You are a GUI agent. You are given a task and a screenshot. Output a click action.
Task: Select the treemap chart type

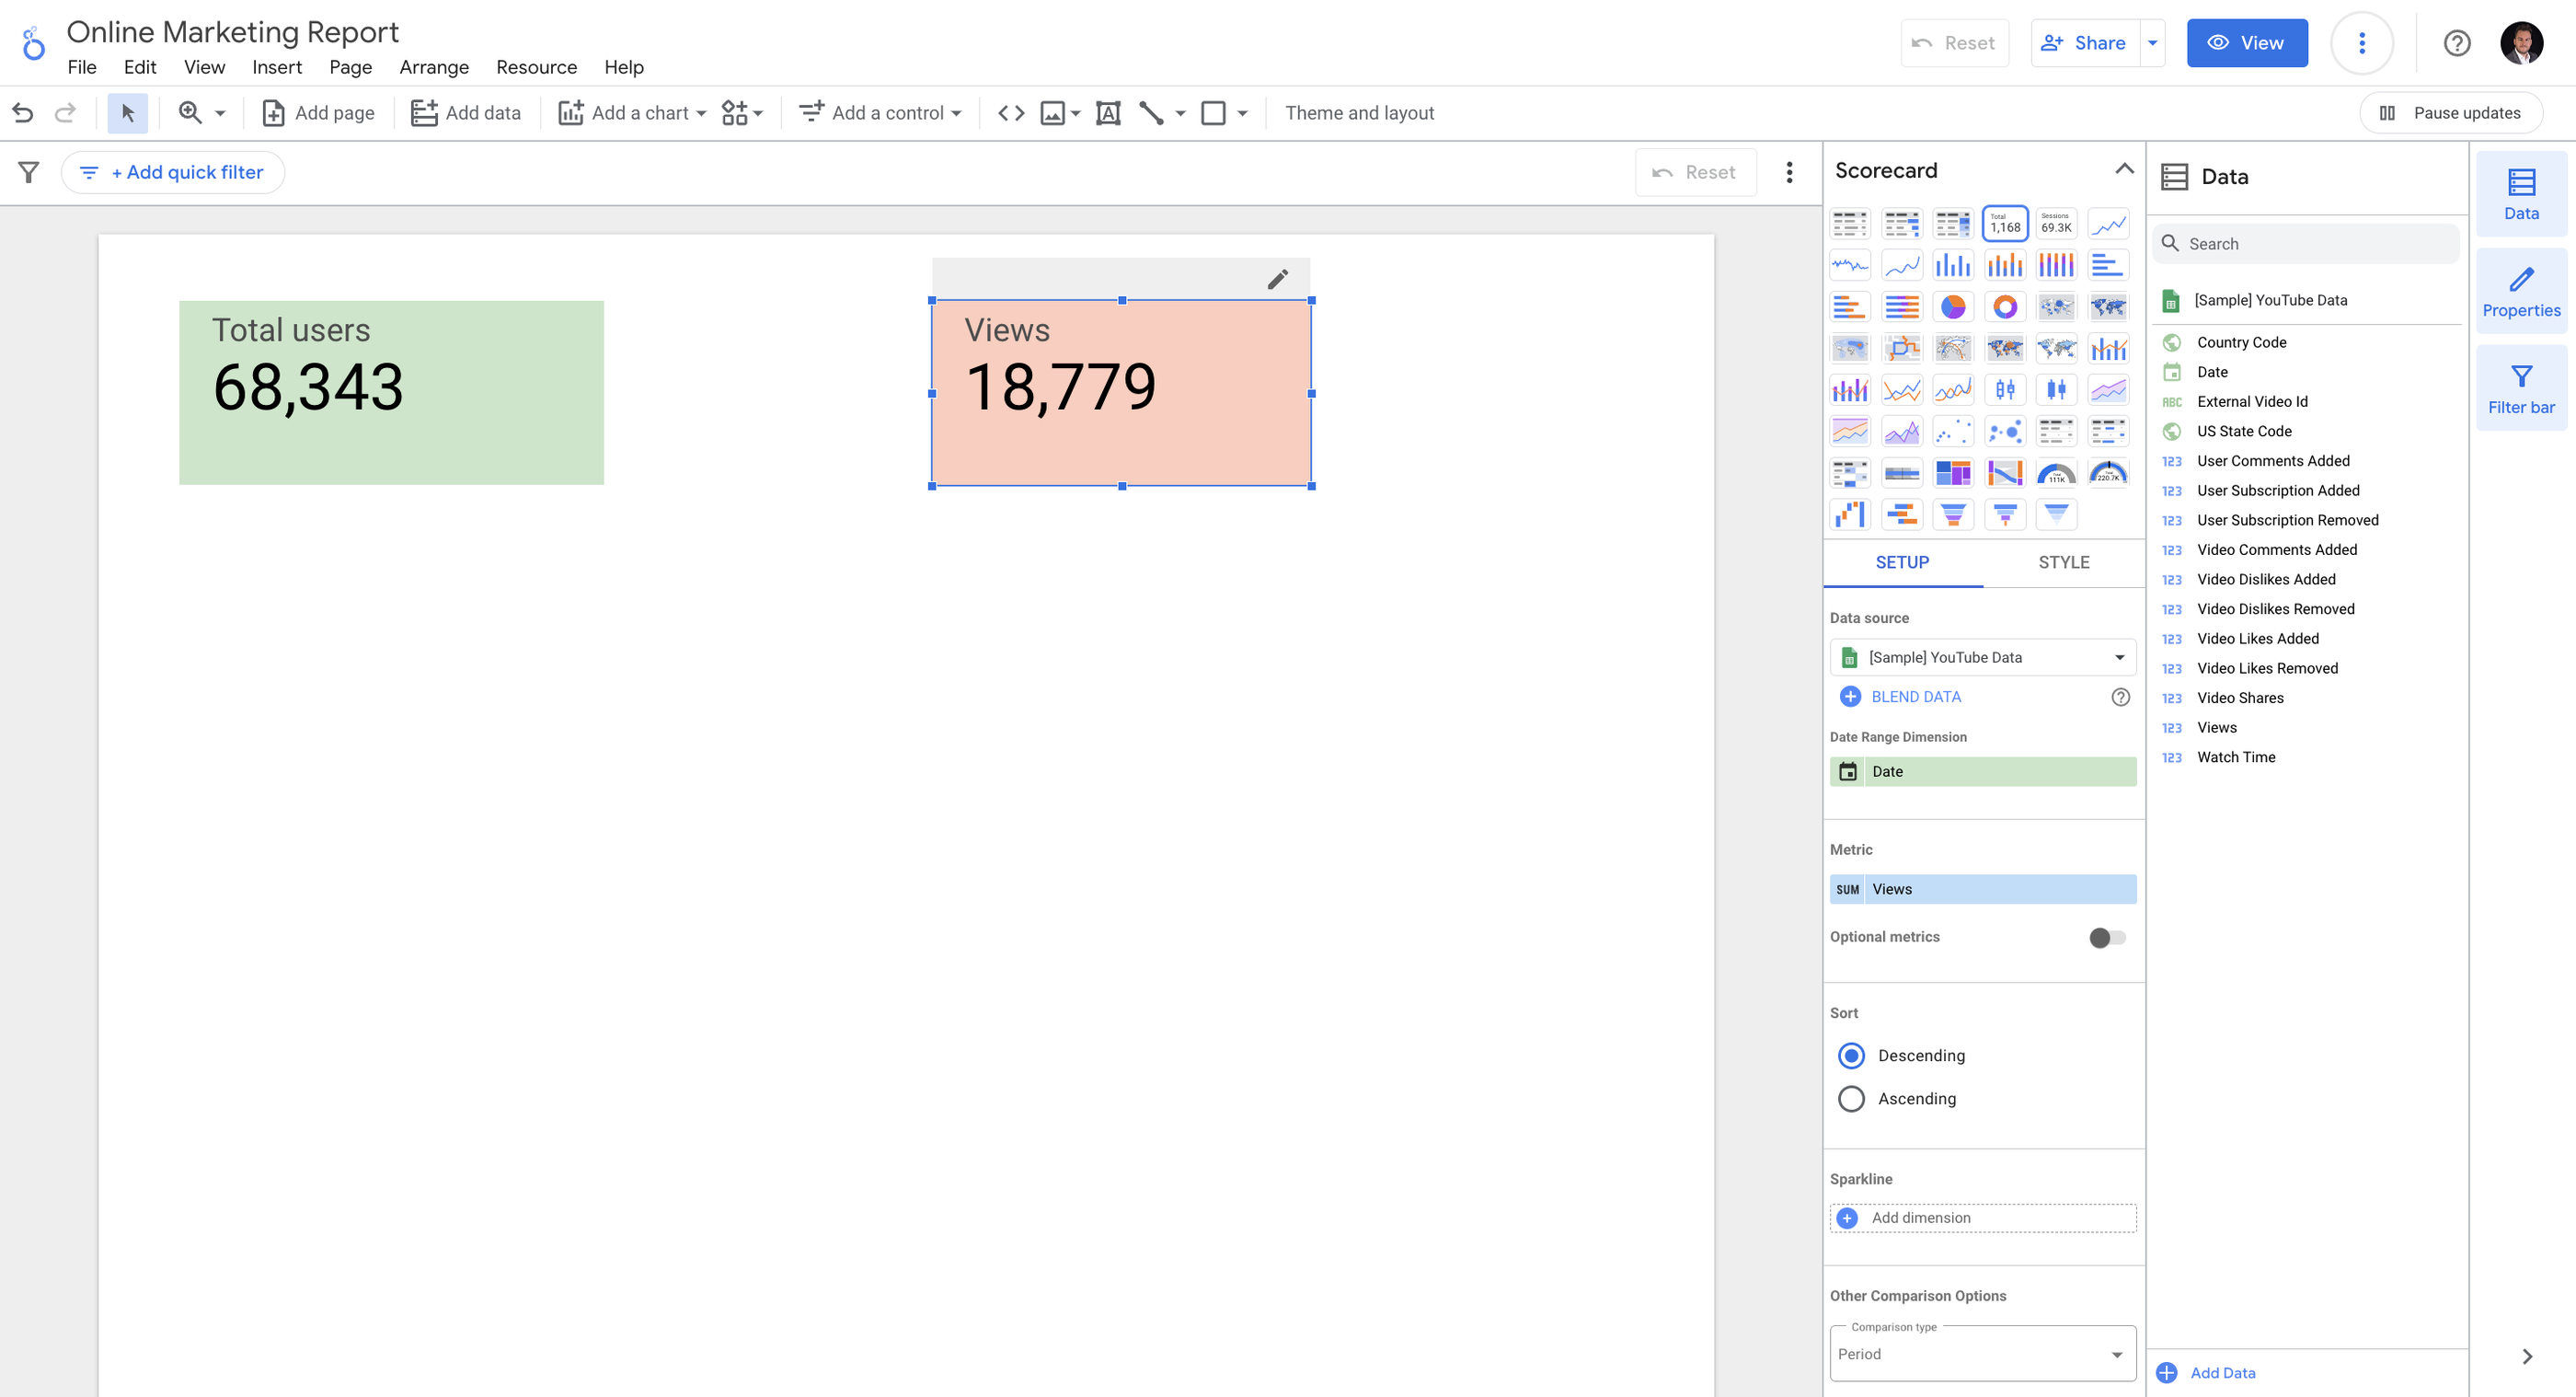[x=1954, y=472]
